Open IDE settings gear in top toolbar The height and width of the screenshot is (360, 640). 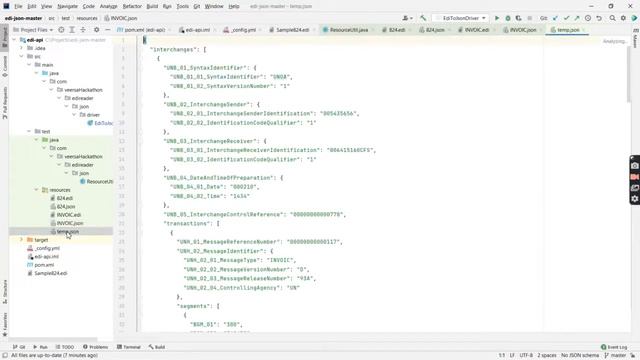(x=623, y=18)
